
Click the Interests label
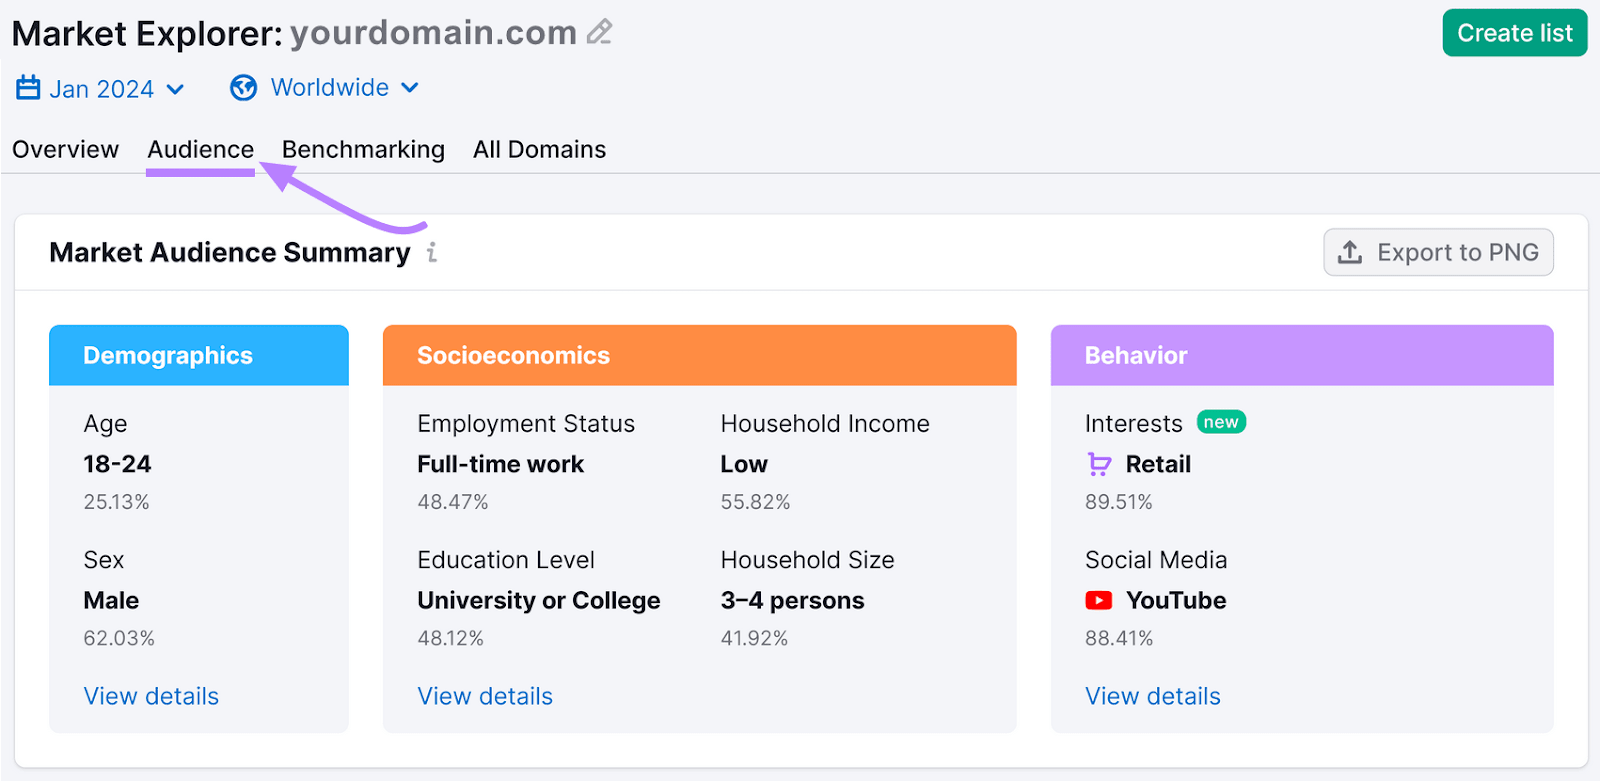point(1134,424)
